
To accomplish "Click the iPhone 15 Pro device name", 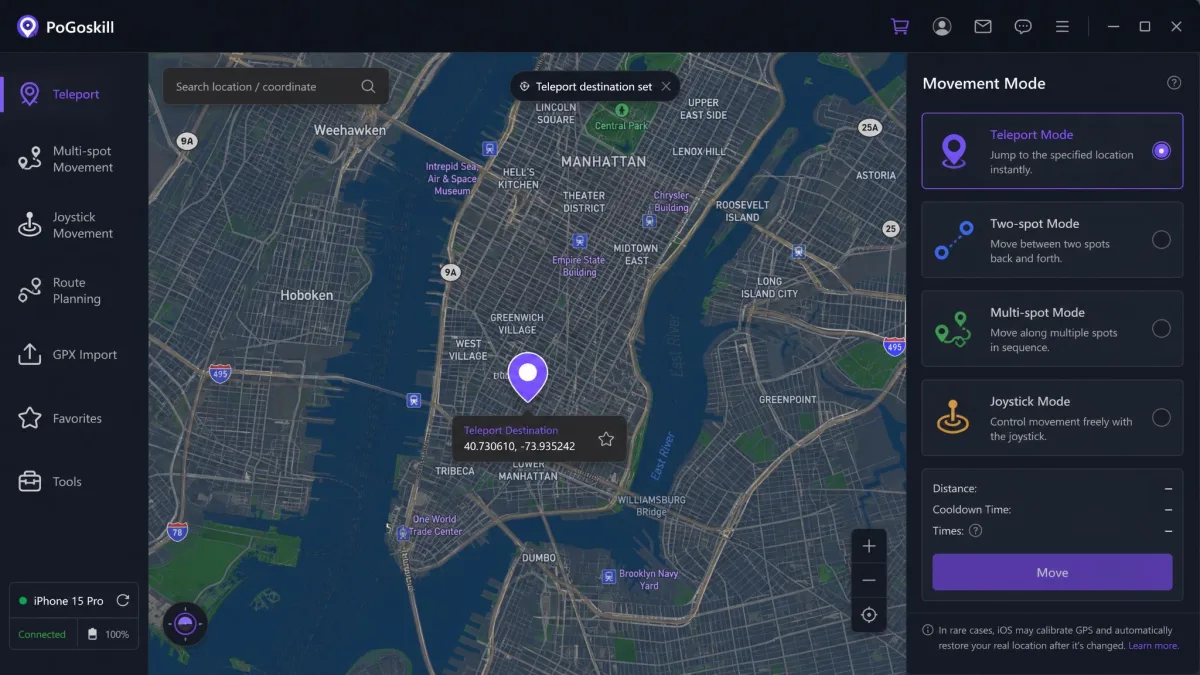I will point(68,601).
